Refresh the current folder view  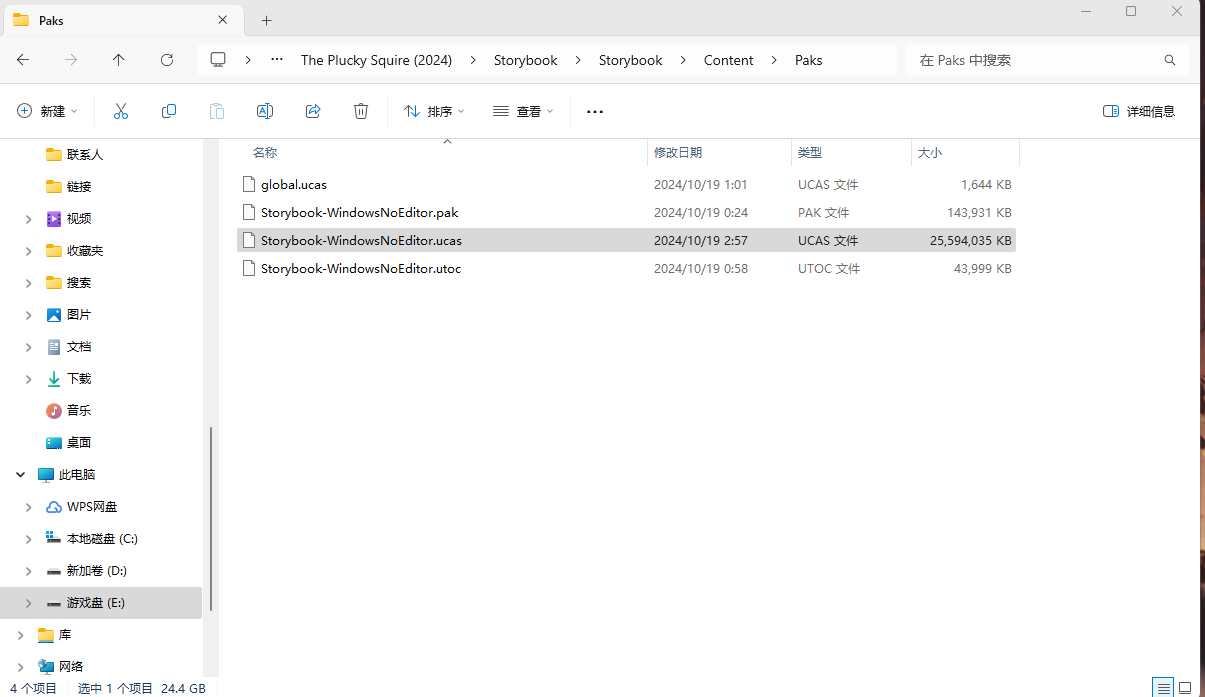click(167, 60)
